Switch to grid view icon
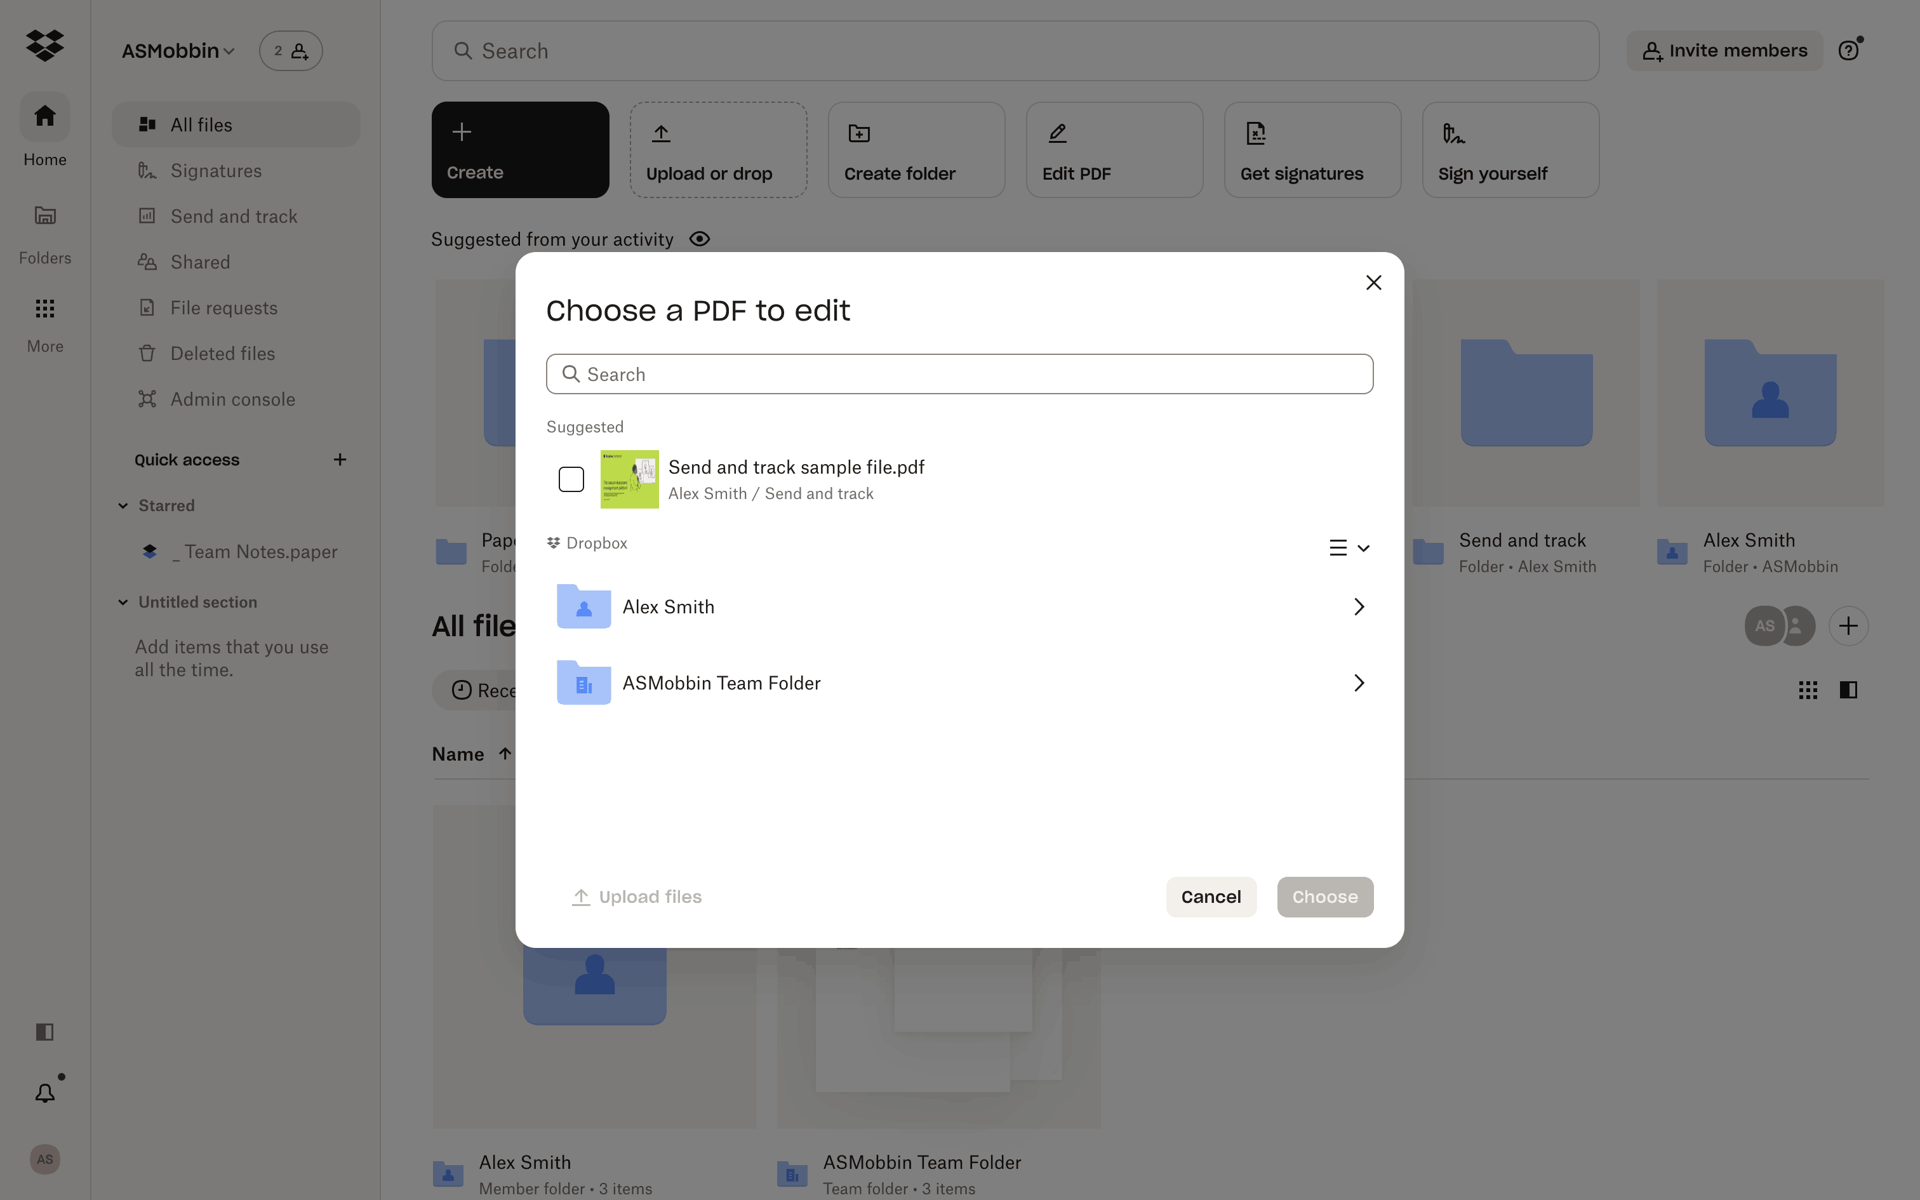This screenshot has height=1200, width=1920. click(1808, 690)
